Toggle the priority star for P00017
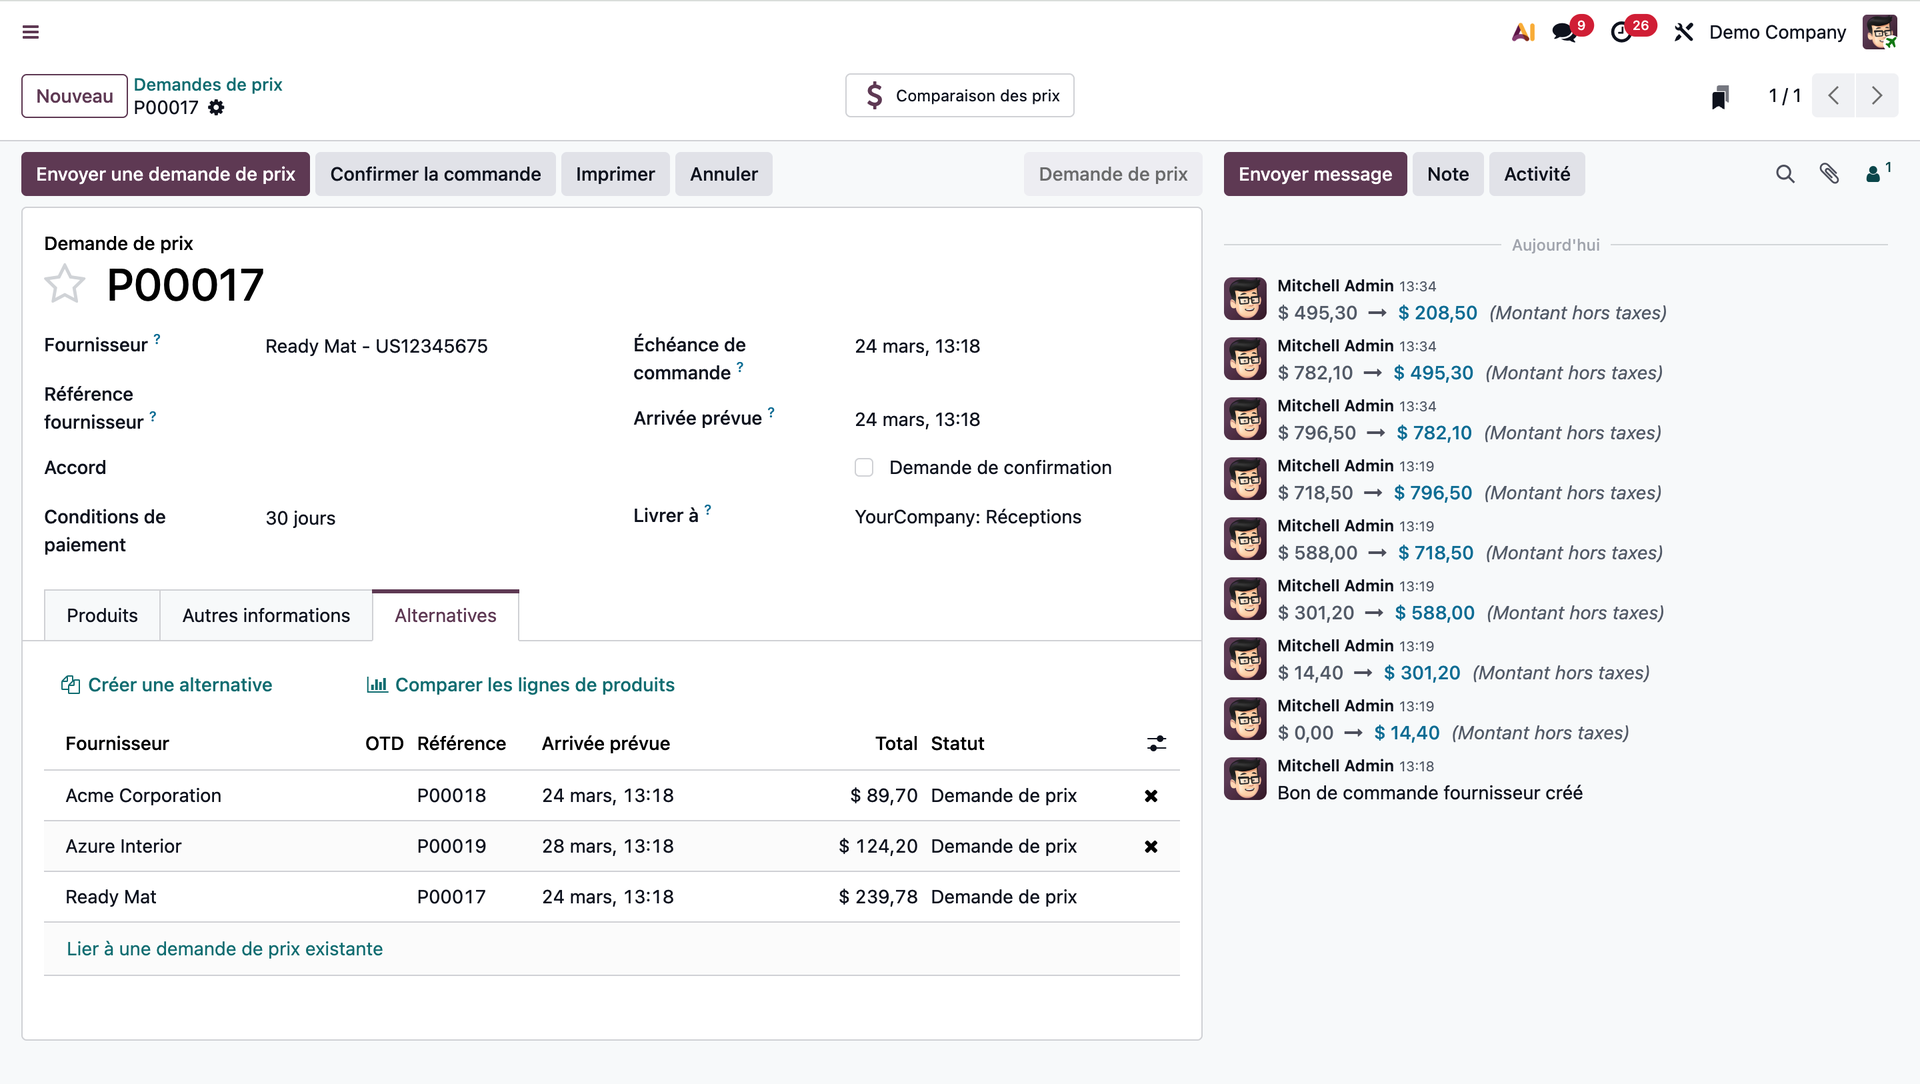Screen dimensions: 1920x1084 [65, 285]
